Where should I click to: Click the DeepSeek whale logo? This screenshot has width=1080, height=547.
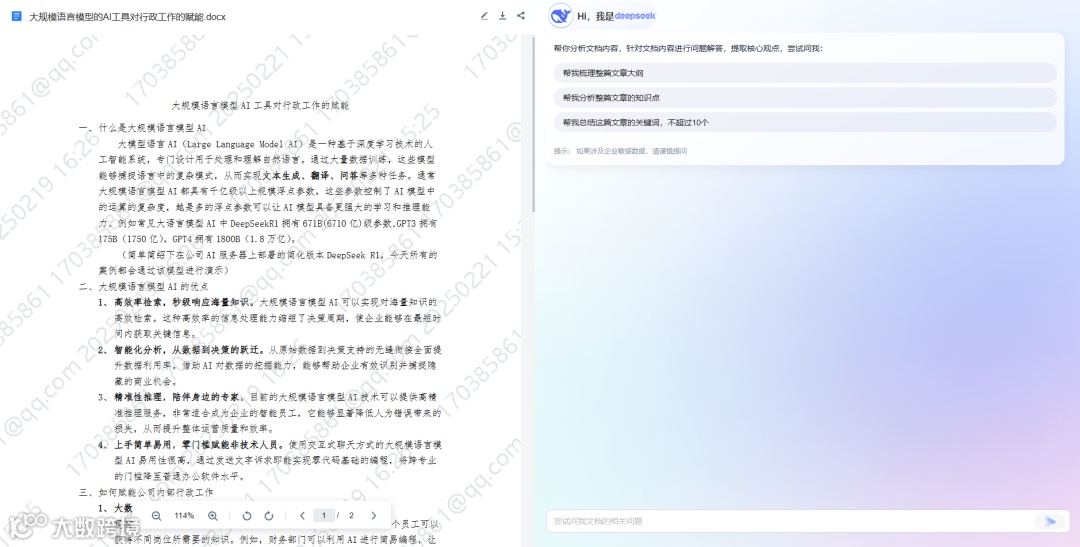(561, 16)
